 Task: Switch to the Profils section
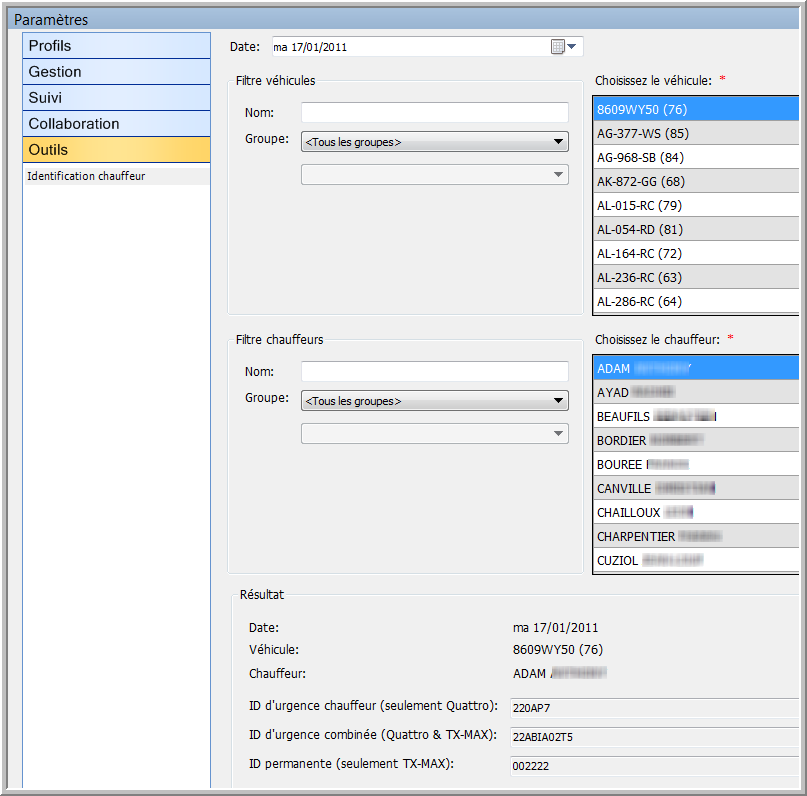click(x=116, y=46)
